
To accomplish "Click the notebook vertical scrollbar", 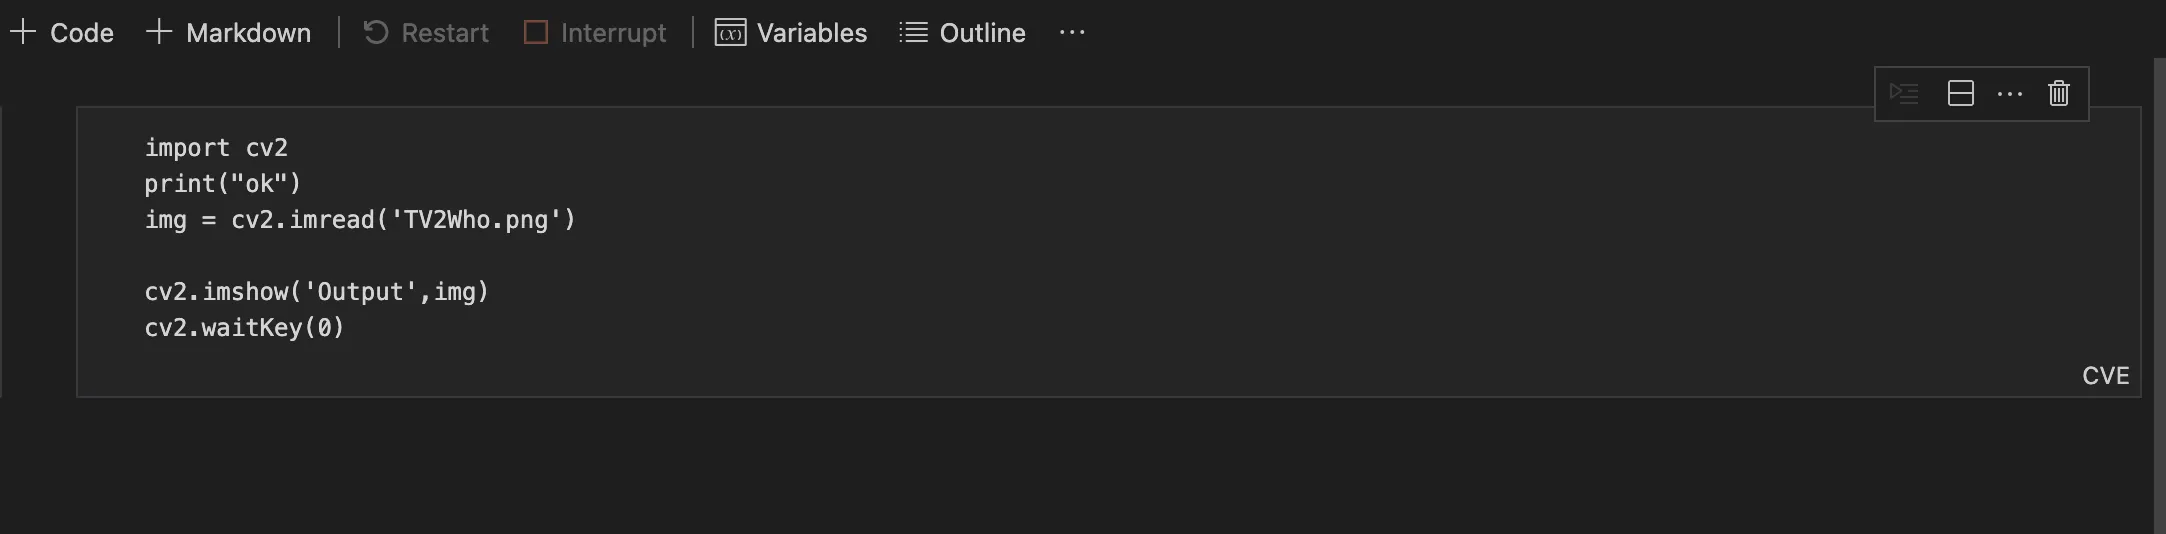I will tap(2159, 296).
